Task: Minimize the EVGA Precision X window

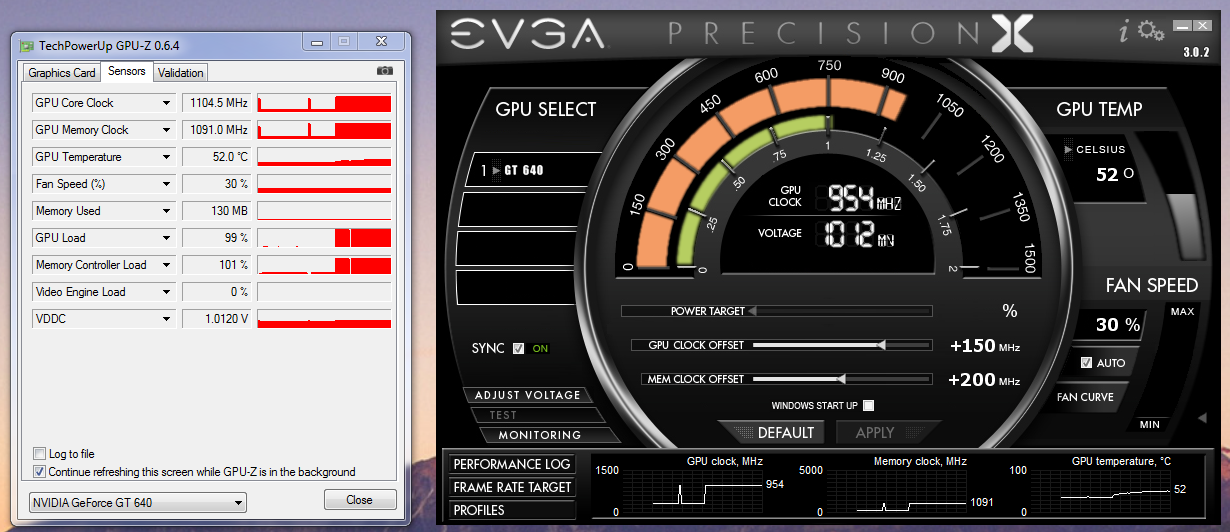Action: 1182,25
